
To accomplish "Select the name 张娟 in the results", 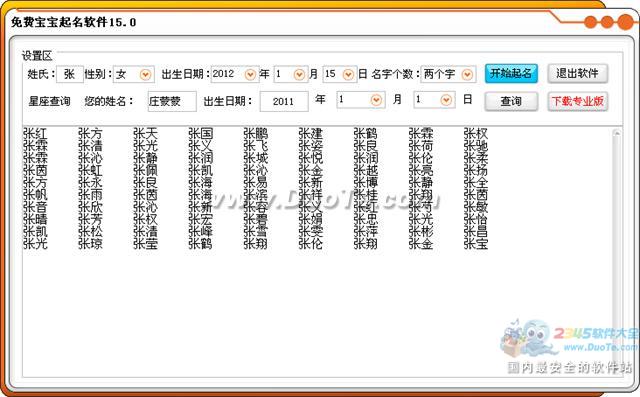I will click(x=311, y=219).
